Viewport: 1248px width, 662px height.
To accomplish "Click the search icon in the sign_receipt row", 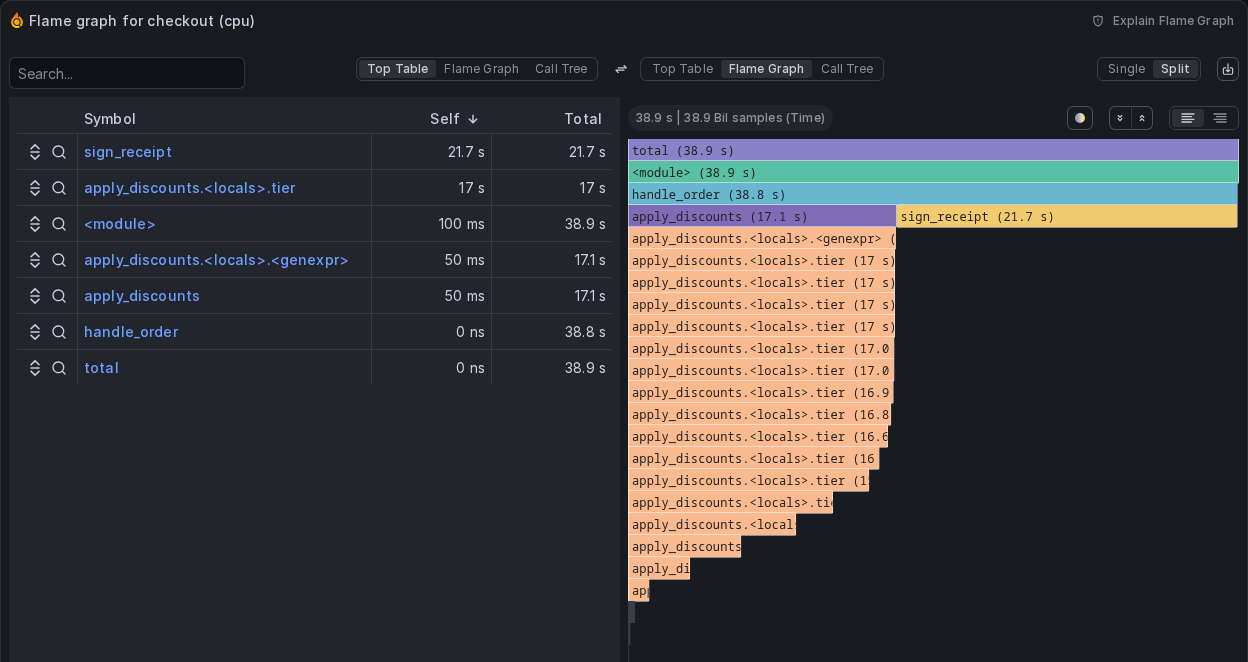I will tap(59, 152).
